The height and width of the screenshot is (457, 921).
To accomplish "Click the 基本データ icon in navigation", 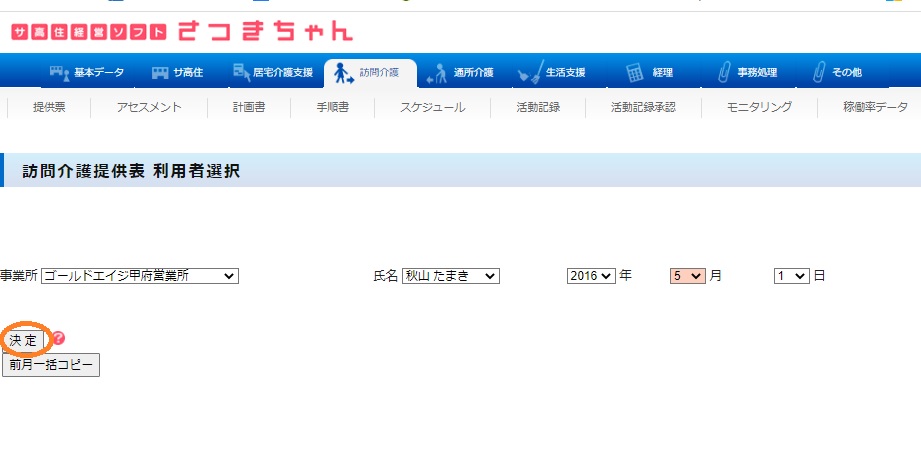I will coord(60,73).
